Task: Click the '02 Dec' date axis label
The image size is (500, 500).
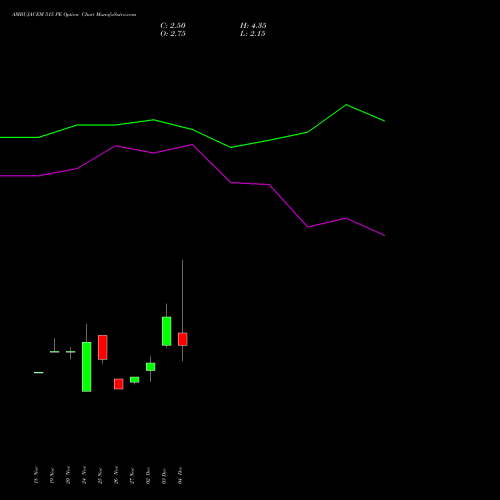Action: pyautogui.click(x=148, y=475)
